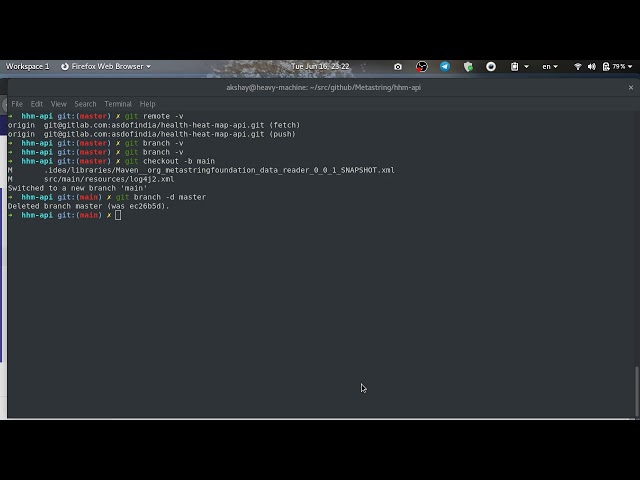The width and height of the screenshot is (640, 480).
Task: Open the Search menu in the terminal
Action: pyautogui.click(x=85, y=104)
